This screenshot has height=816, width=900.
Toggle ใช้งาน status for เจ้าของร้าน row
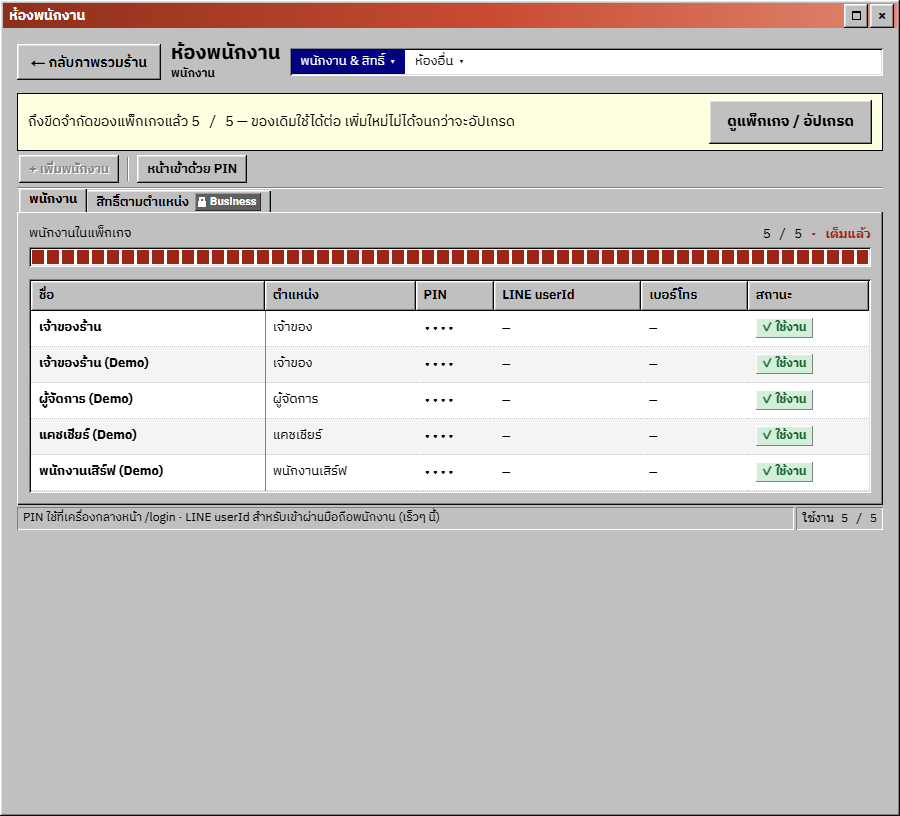click(784, 328)
